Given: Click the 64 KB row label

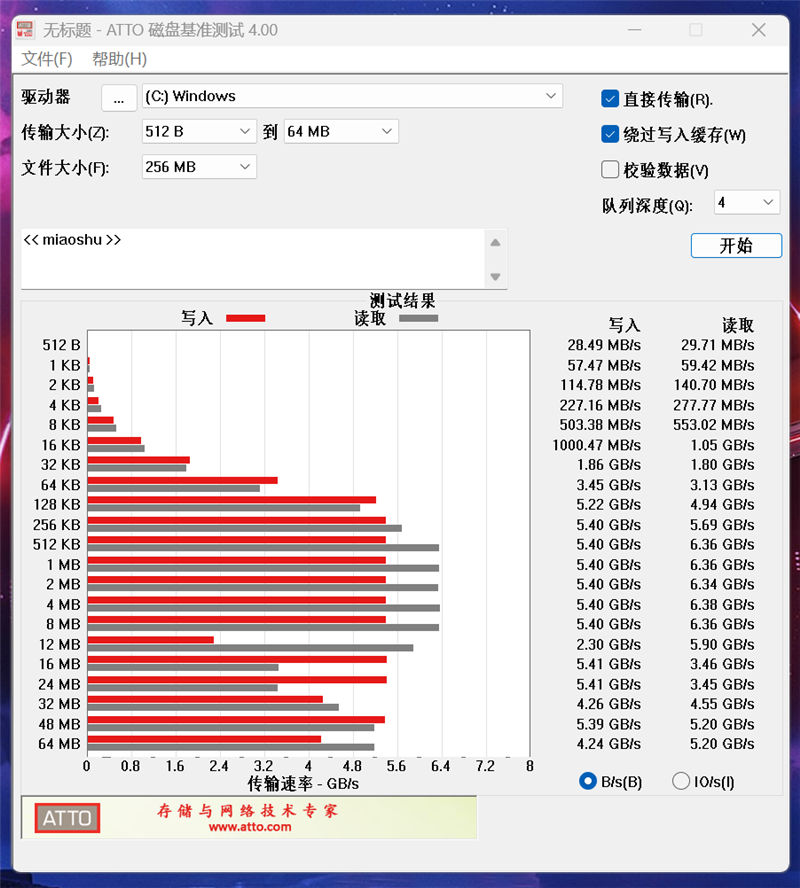Looking at the screenshot, I should click(61, 485).
